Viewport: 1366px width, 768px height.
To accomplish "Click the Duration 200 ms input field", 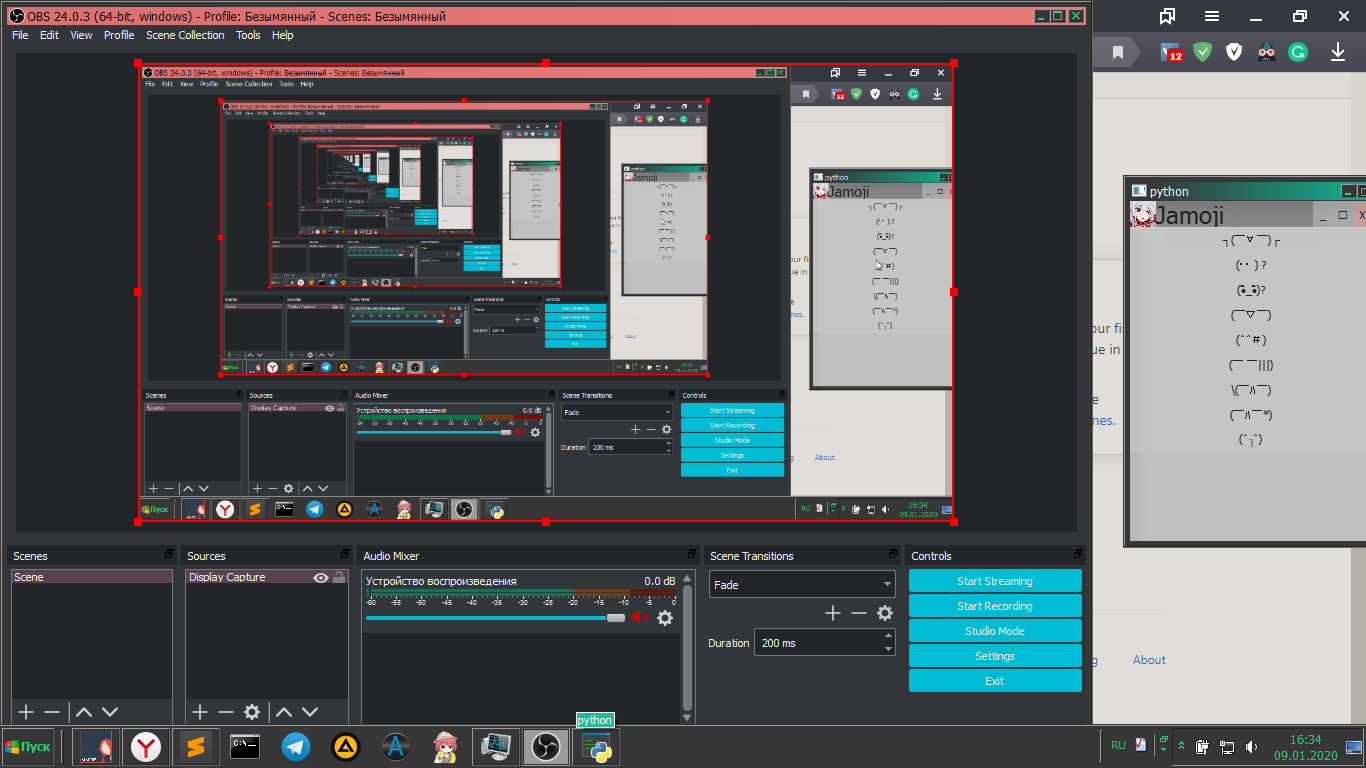I will [x=818, y=642].
